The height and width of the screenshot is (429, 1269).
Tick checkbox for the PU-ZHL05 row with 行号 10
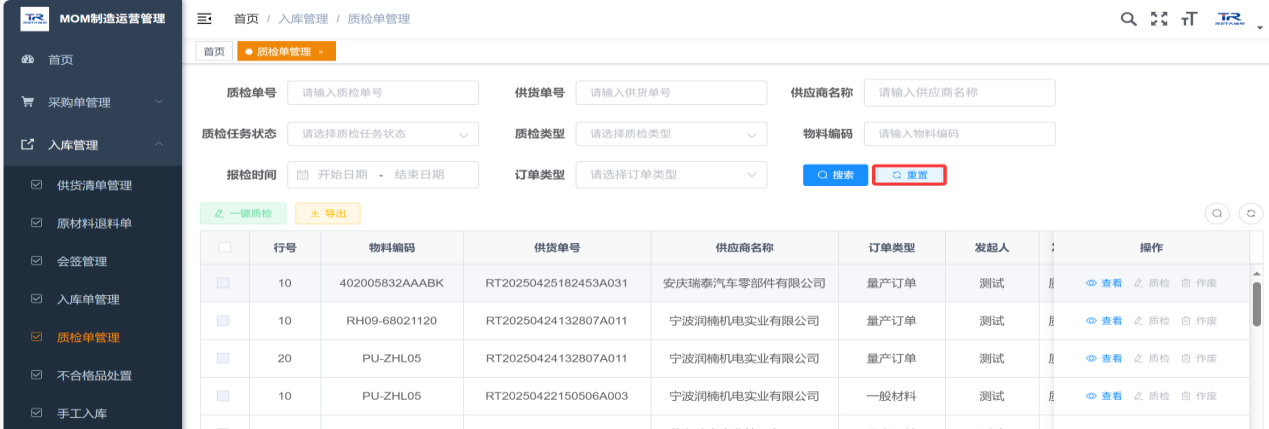(224, 395)
